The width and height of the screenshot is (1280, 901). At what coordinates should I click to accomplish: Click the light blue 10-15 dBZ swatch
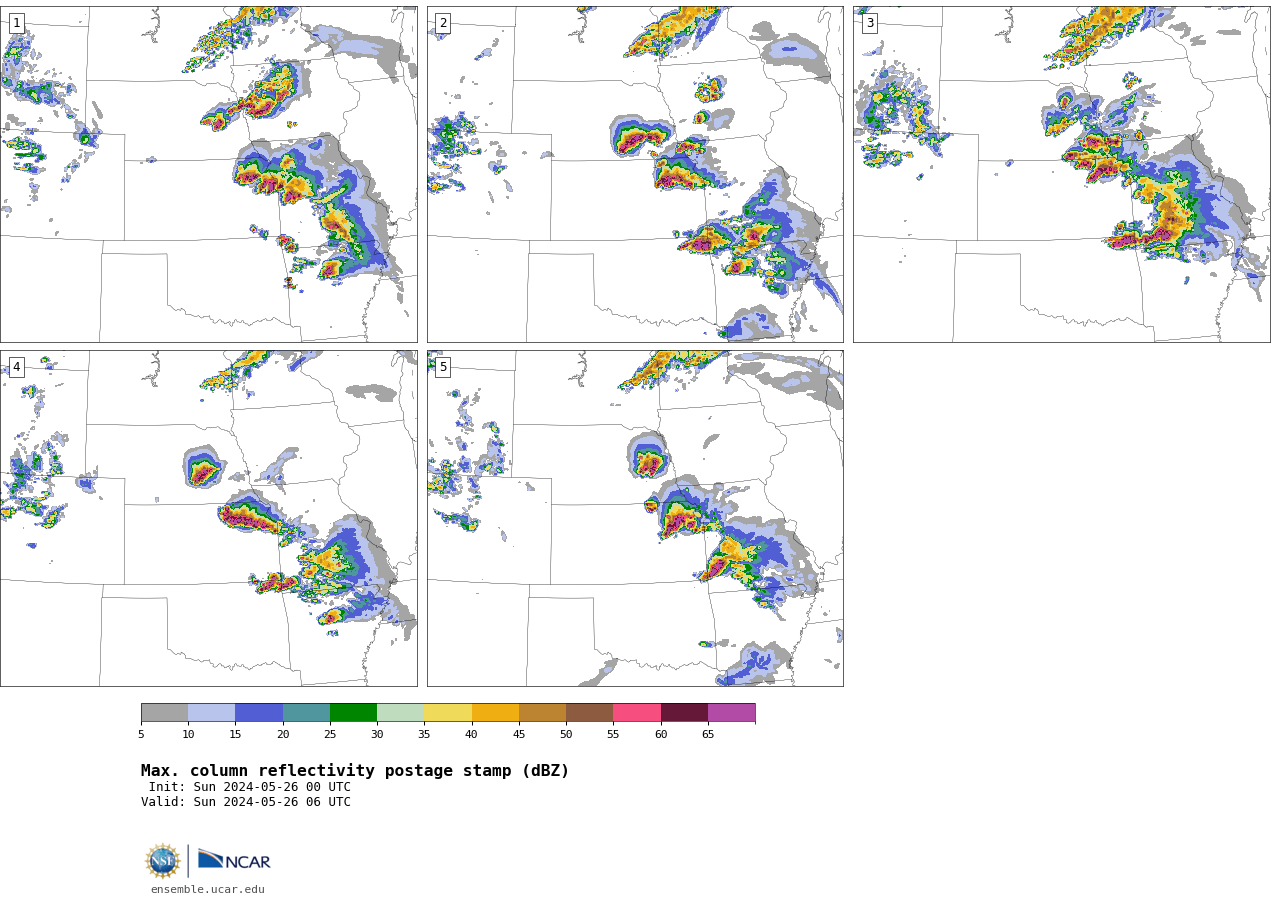[x=211, y=712]
